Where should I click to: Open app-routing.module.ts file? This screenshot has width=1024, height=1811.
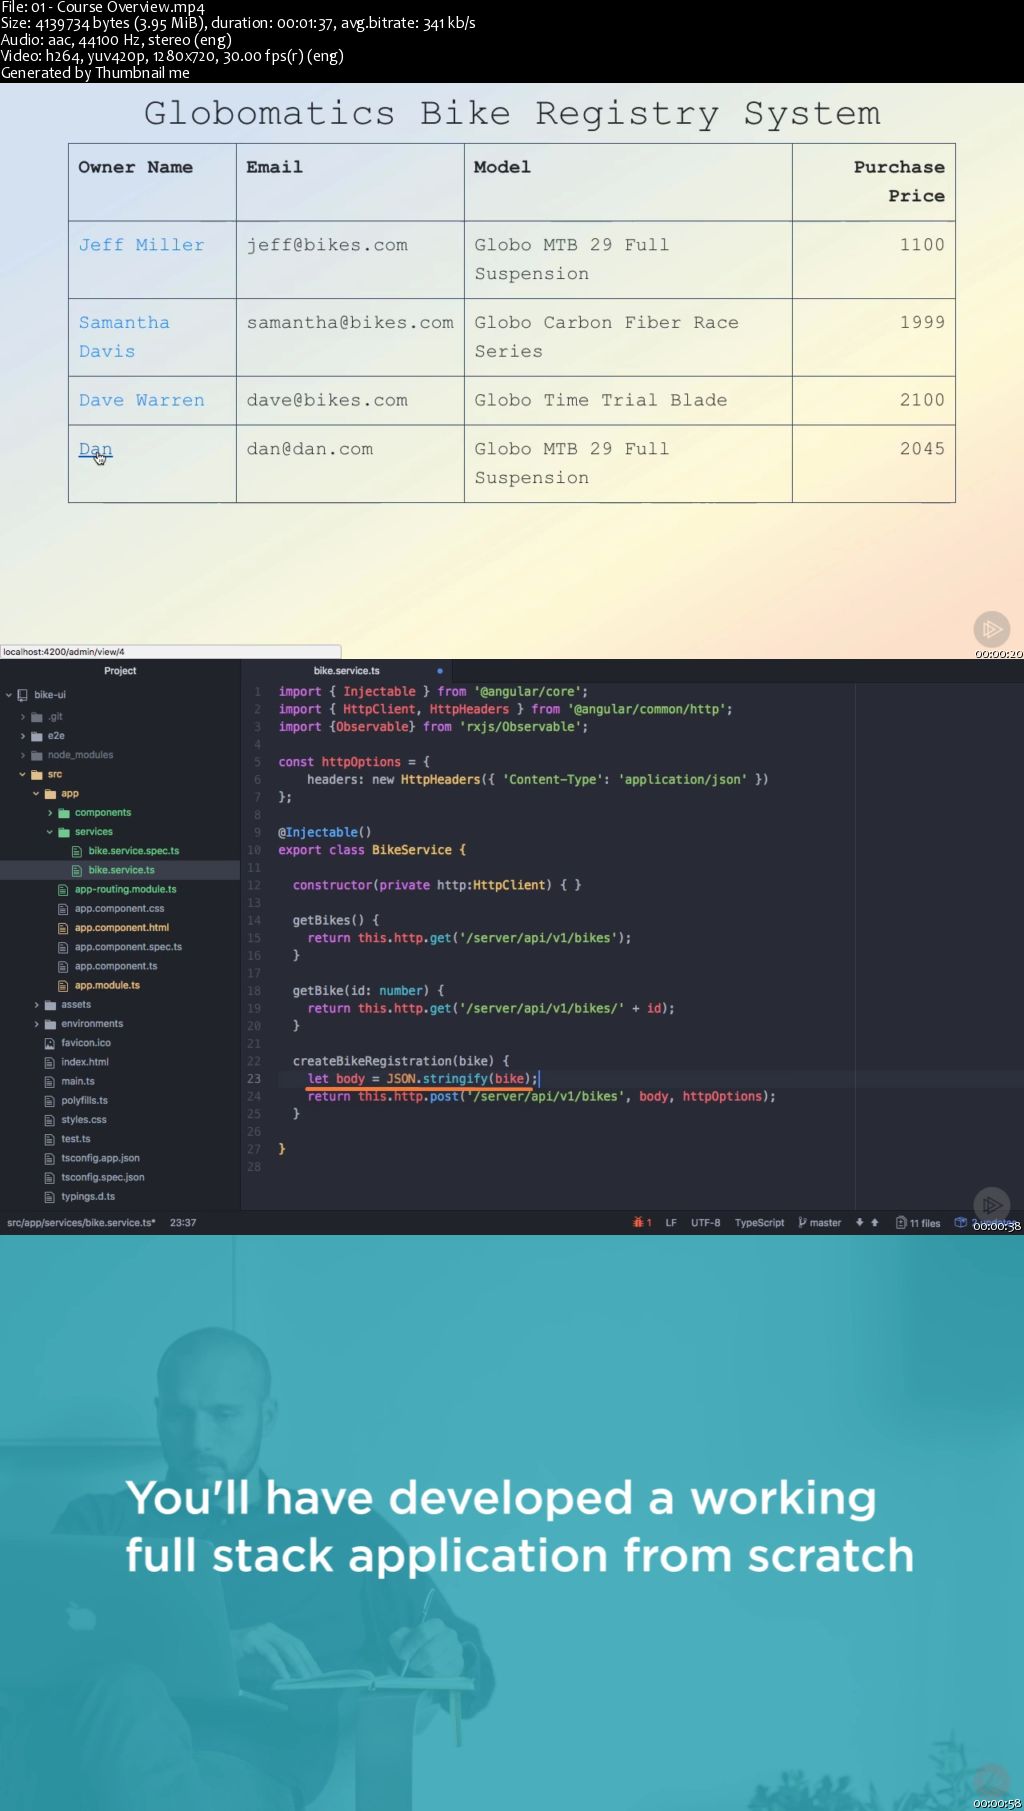click(126, 889)
